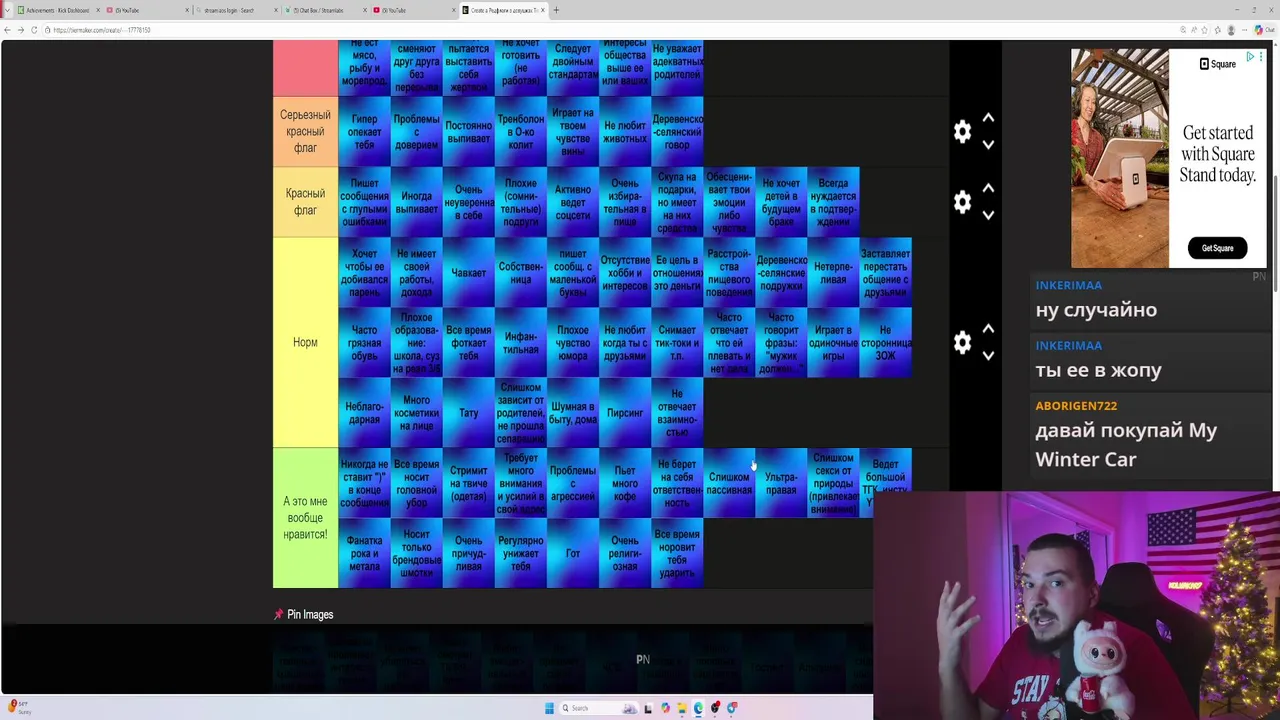
Task: Select tile Тату
Action: [x=468, y=413]
